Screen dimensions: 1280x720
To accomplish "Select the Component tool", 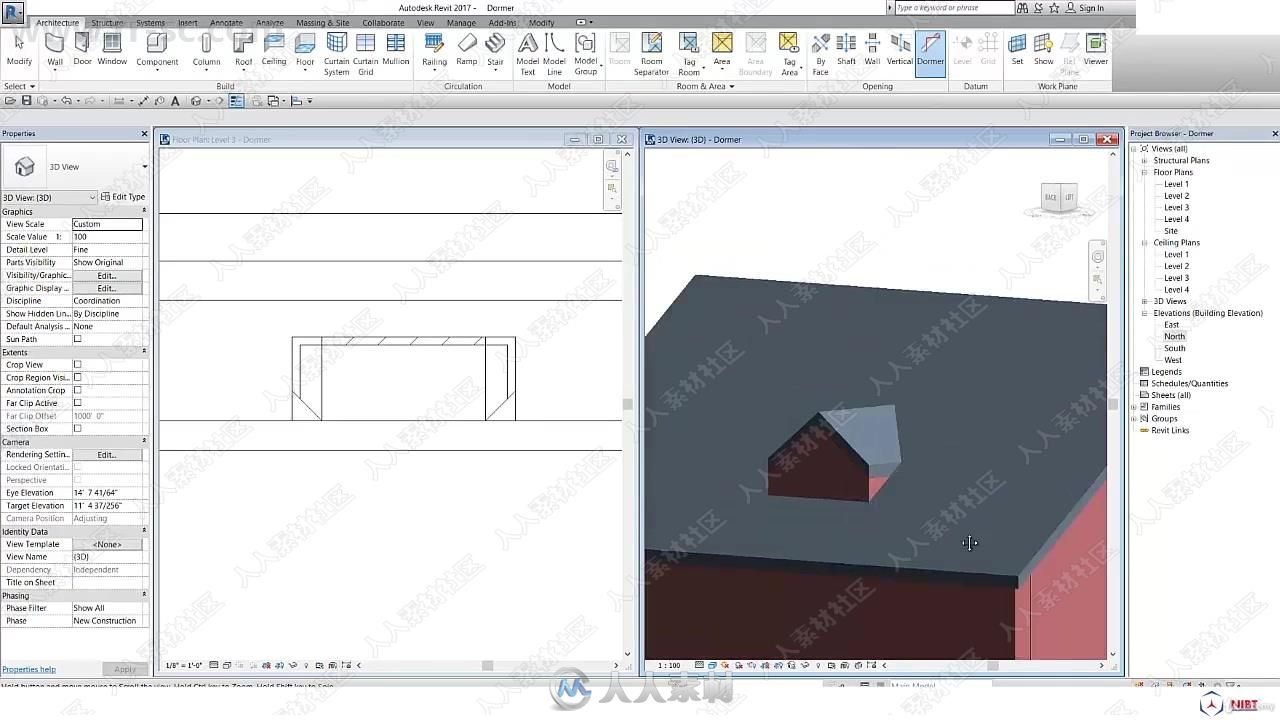I will coord(157,50).
